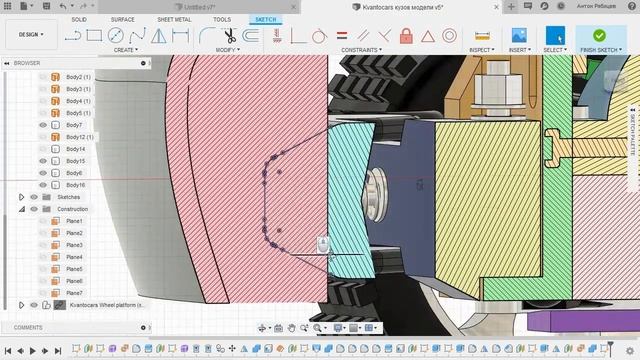Toggle visibility of Body16
This screenshot has width=640, height=360.
click(43, 185)
